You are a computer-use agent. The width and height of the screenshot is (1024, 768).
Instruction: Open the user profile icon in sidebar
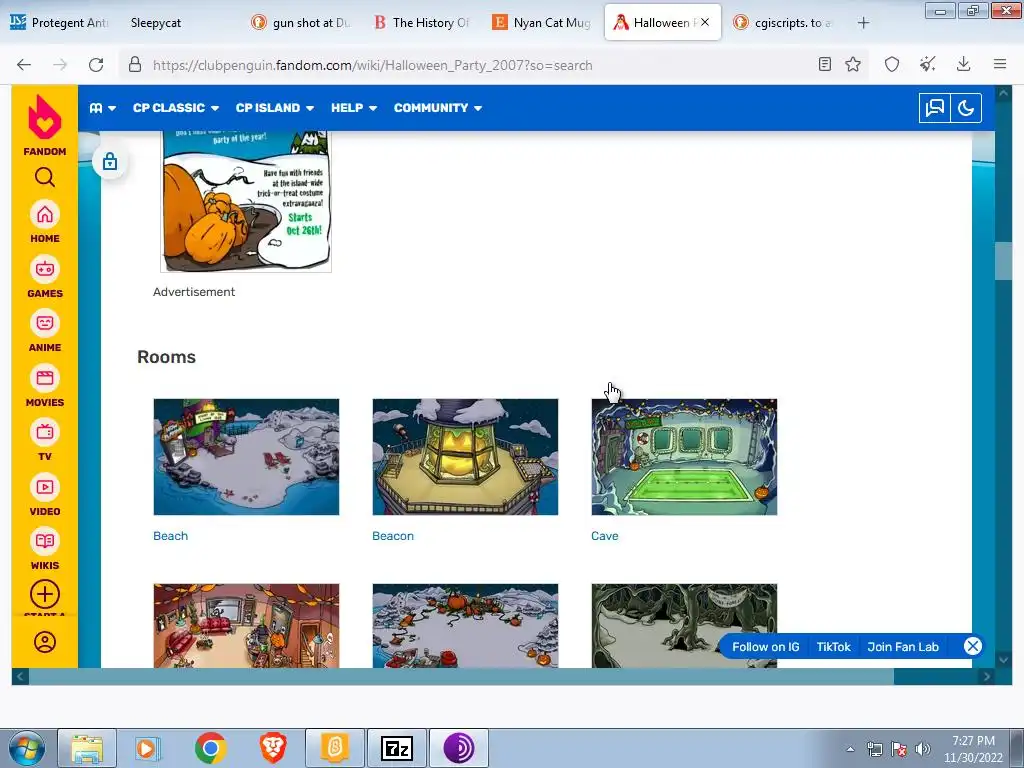44,642
